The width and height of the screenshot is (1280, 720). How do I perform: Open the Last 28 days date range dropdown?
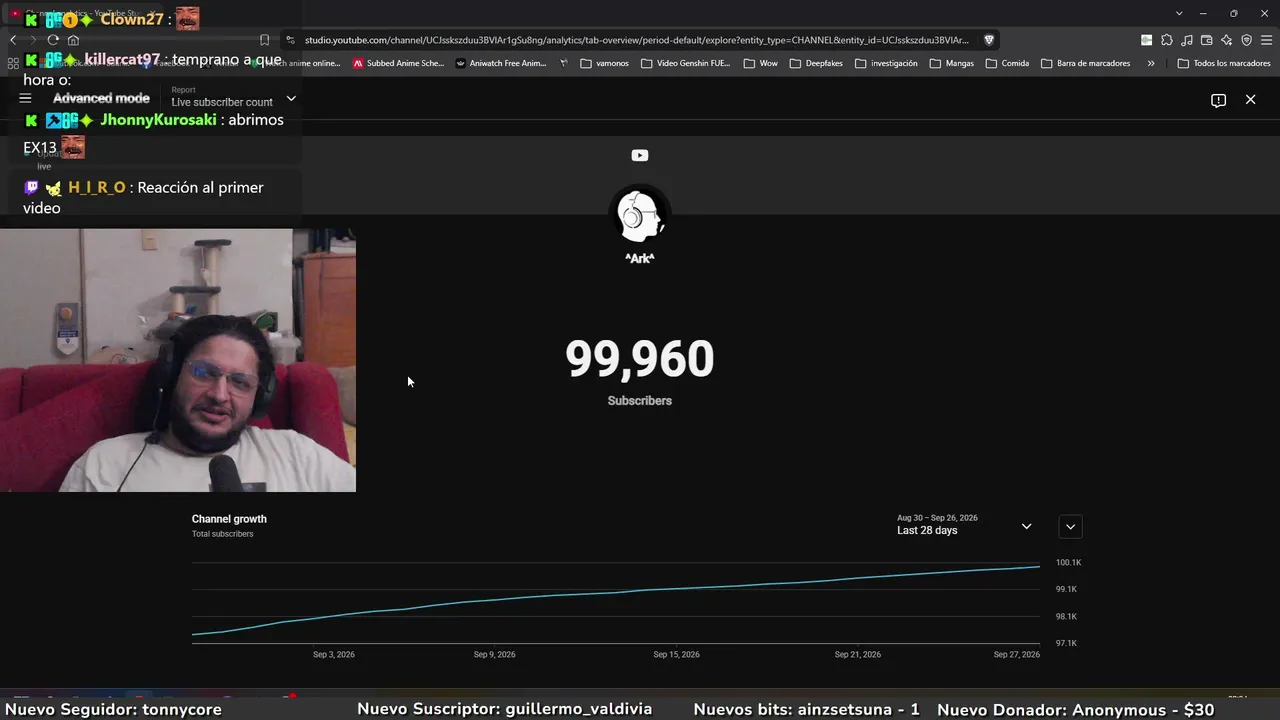[964, 525]
